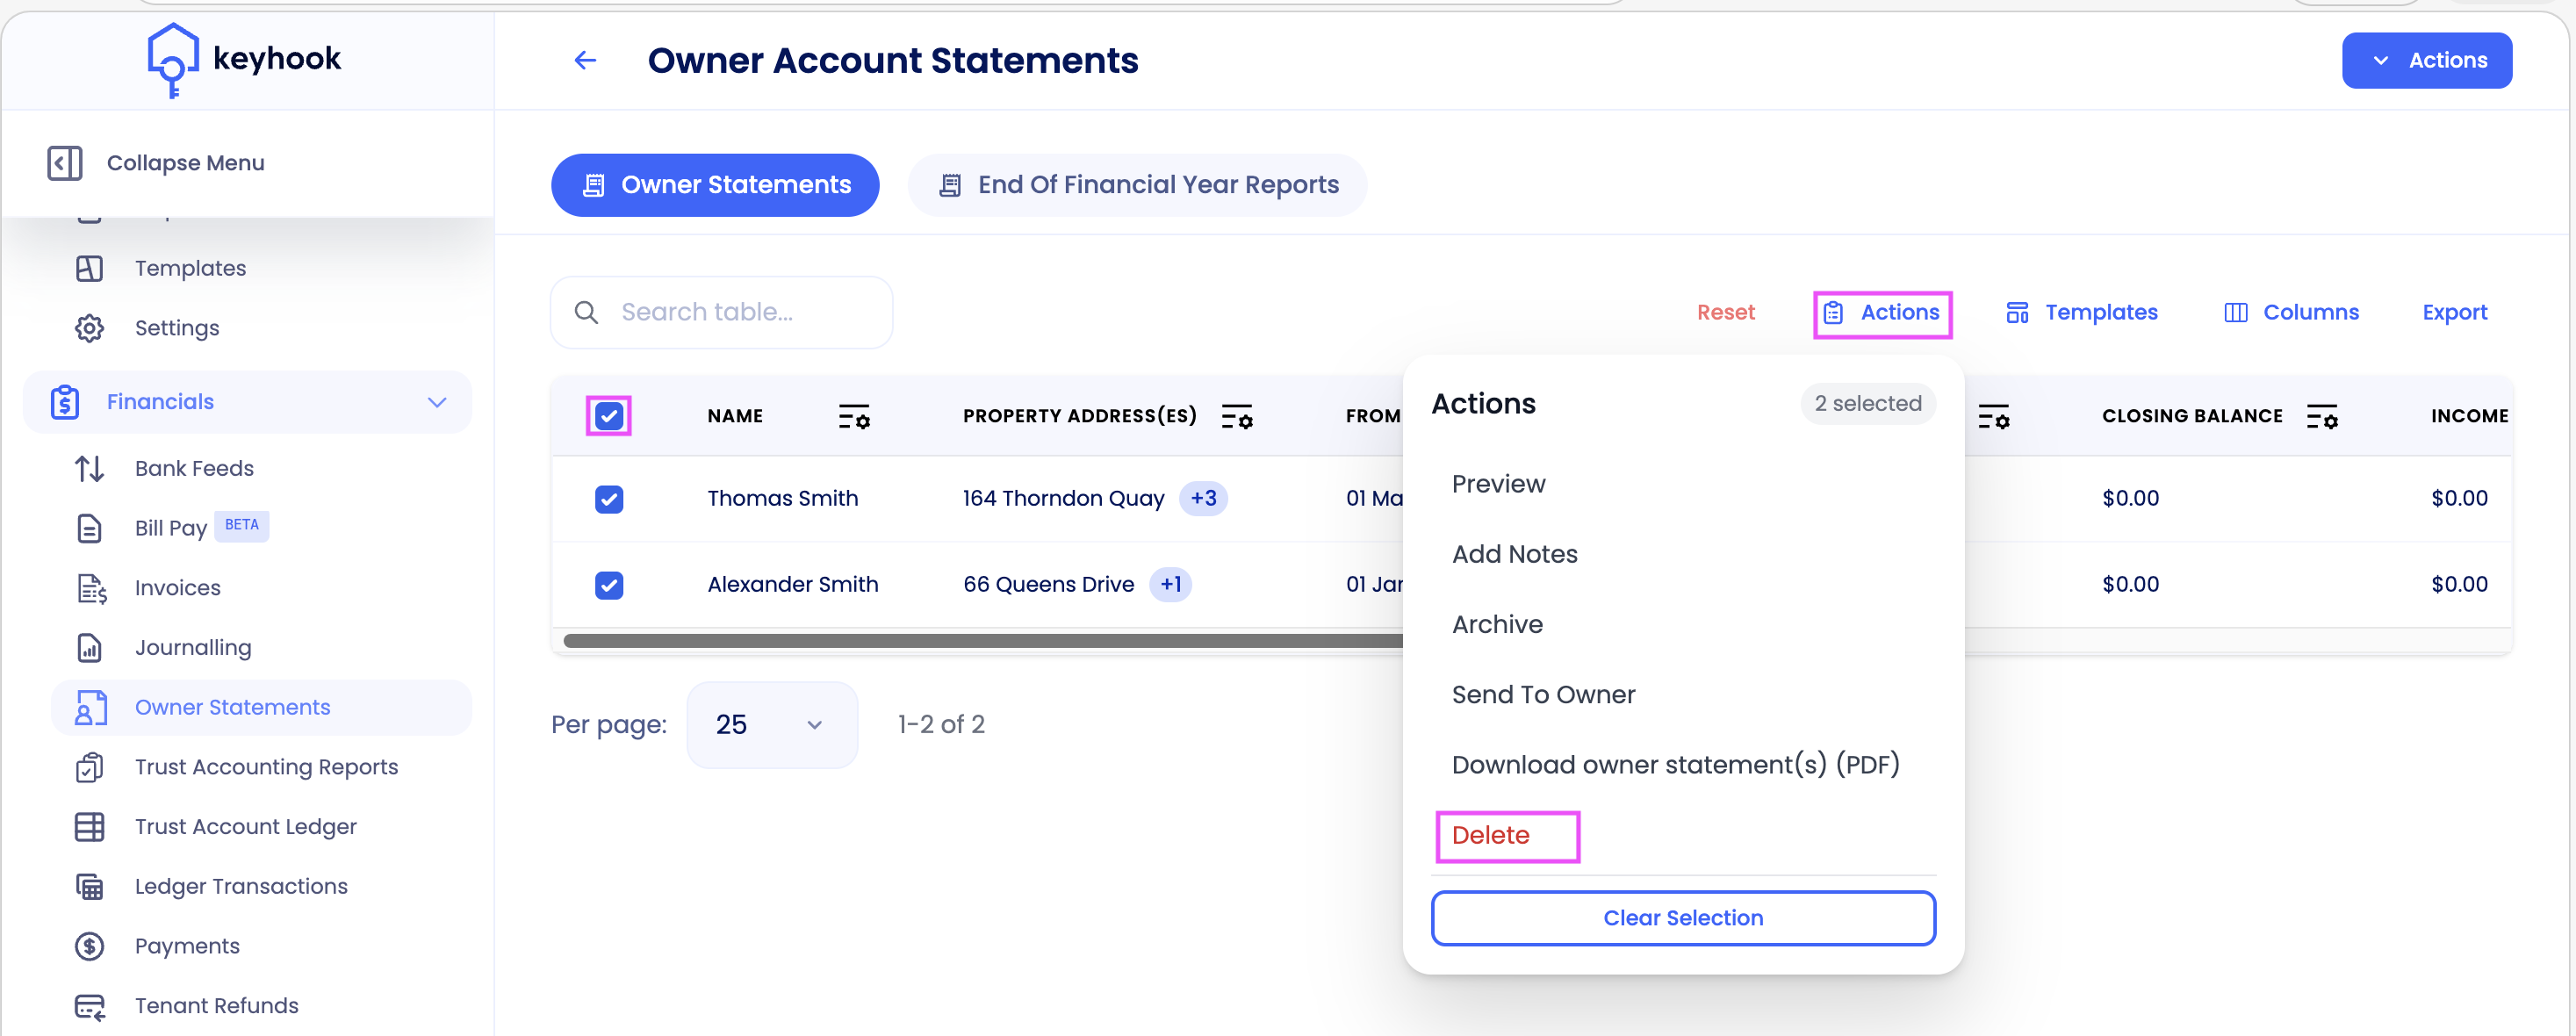Choose Add Notes from the Actions menu
This screenshot has width=2576, height=1036.
click(1514, 554)
